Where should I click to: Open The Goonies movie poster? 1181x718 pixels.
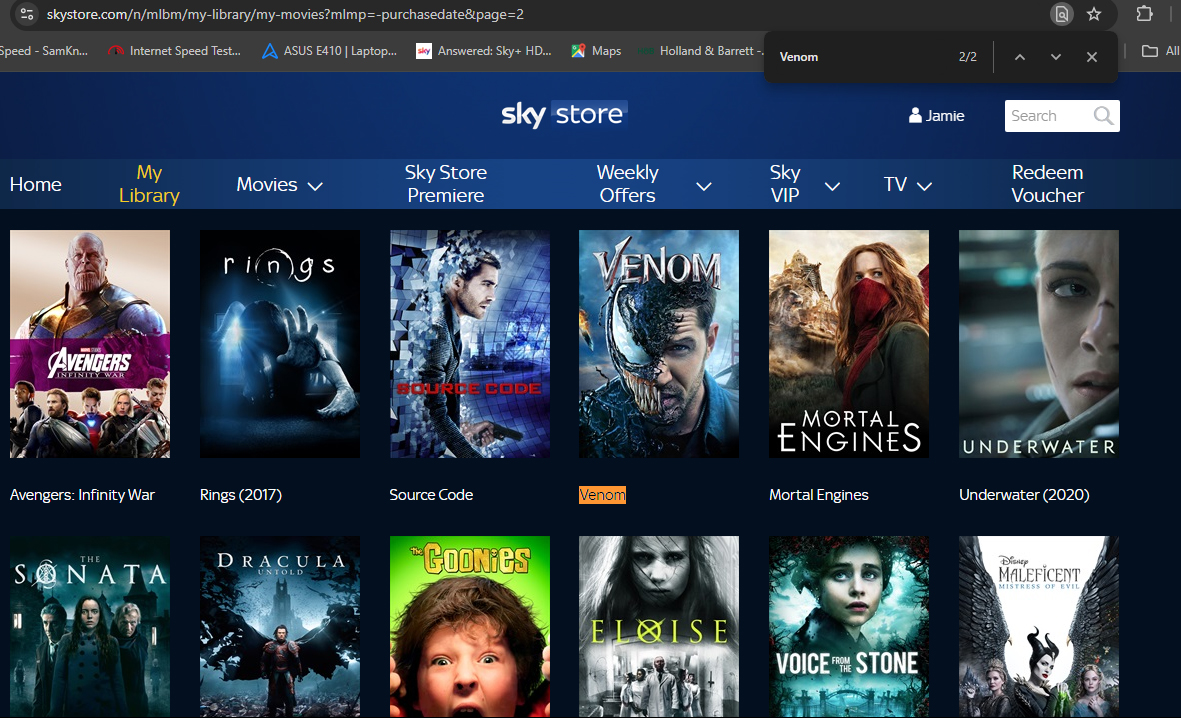469,627
